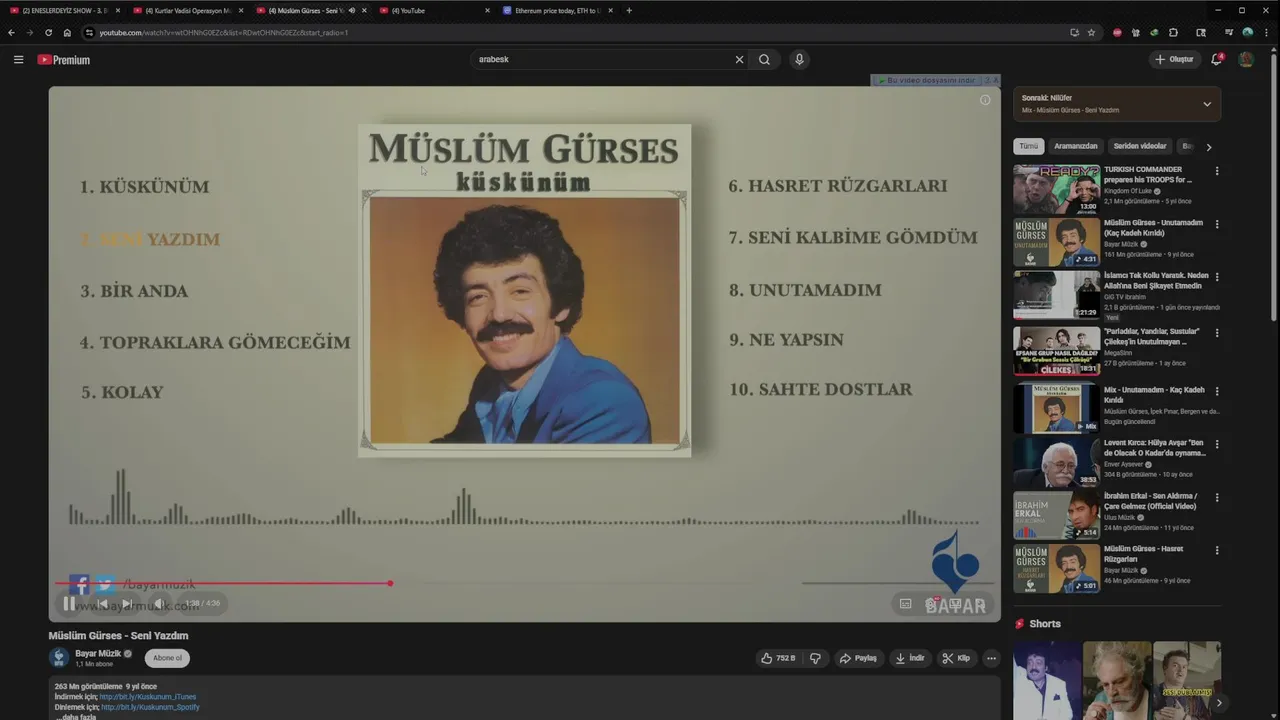Open player settings gear
This screenshot has height=720, width=1280.
pyautogui.click(x=932, y=603)
